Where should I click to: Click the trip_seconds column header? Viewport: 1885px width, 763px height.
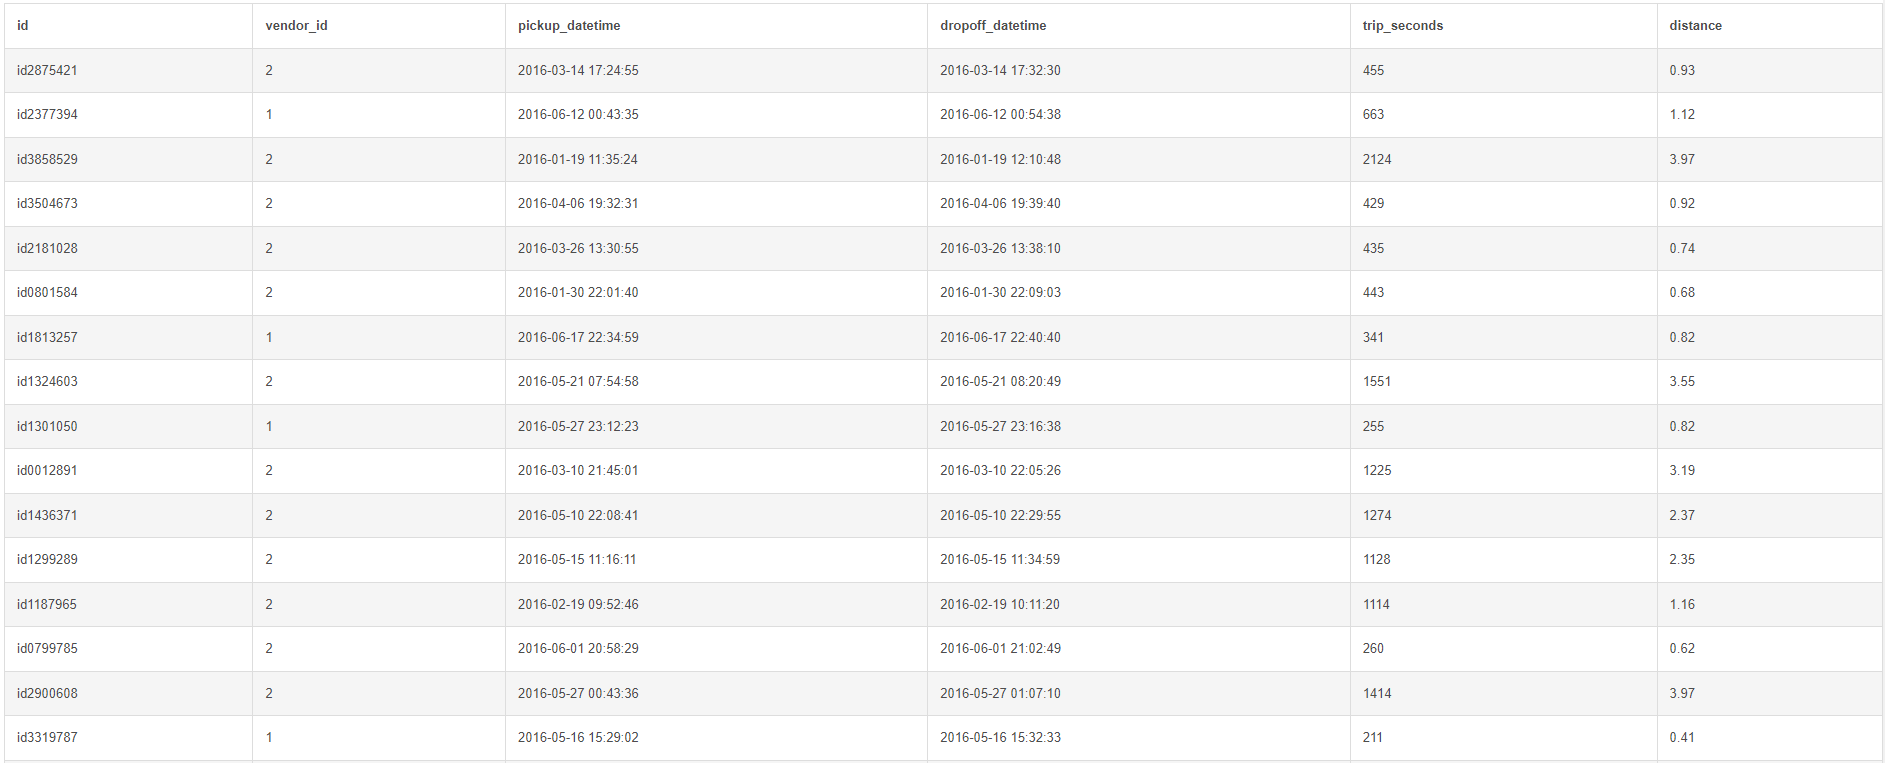point(1402,26)
